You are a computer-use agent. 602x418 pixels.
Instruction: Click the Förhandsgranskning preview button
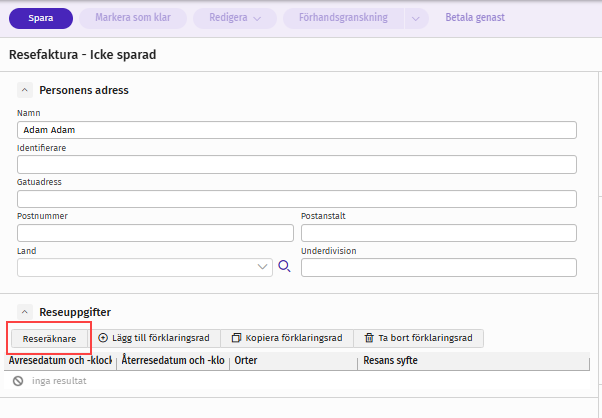point(343,18)
